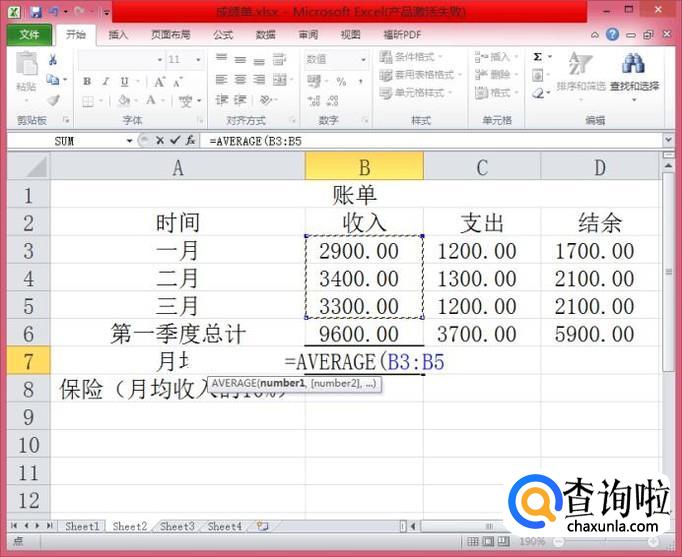Toggle Bold formatting
This screenshot has height=557, width=682.
click(87, 82)
